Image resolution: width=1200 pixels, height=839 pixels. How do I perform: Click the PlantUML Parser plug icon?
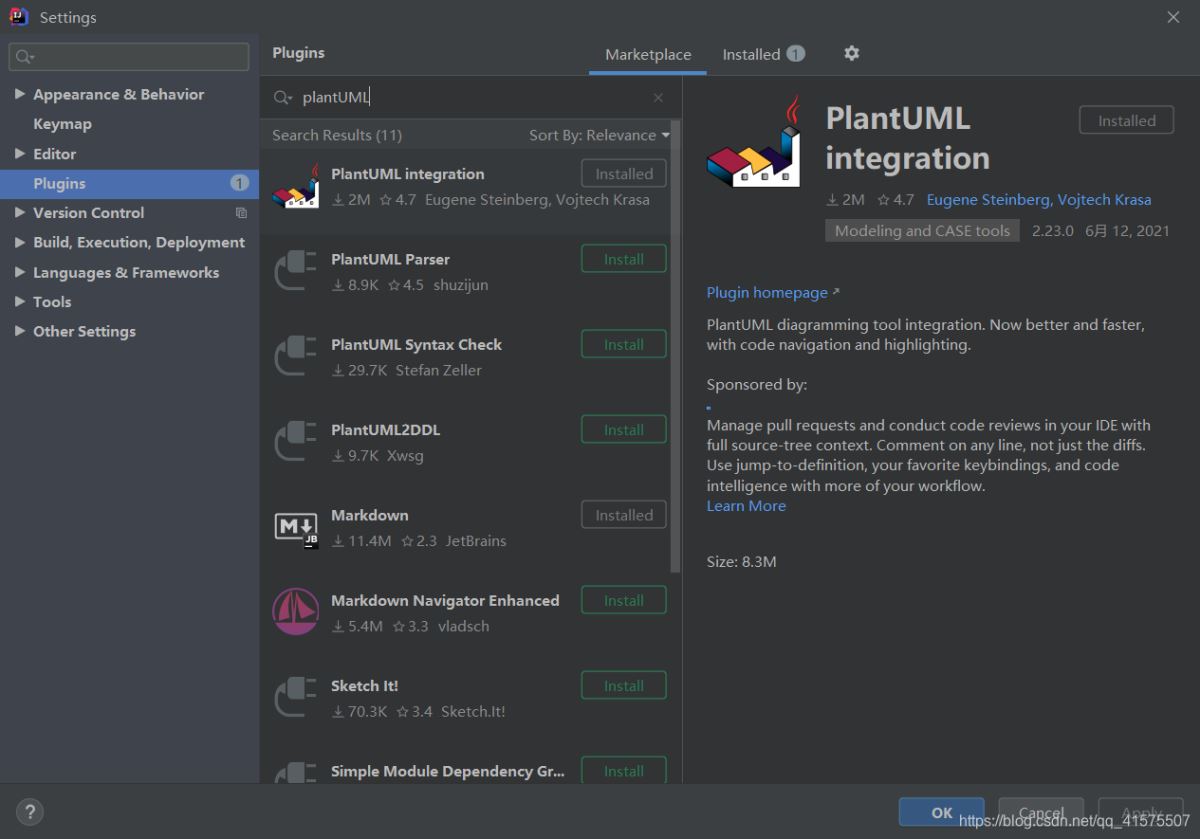295,271
